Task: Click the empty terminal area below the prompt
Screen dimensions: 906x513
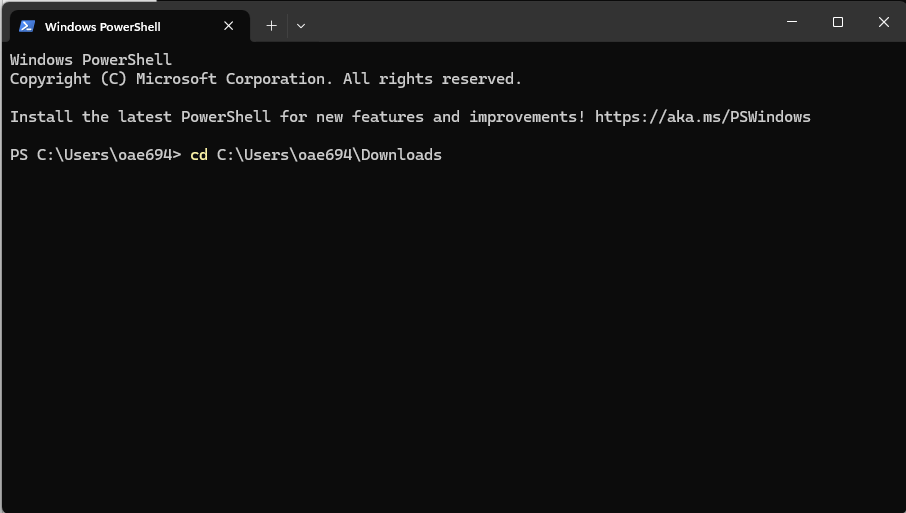Action: [450, 330]
